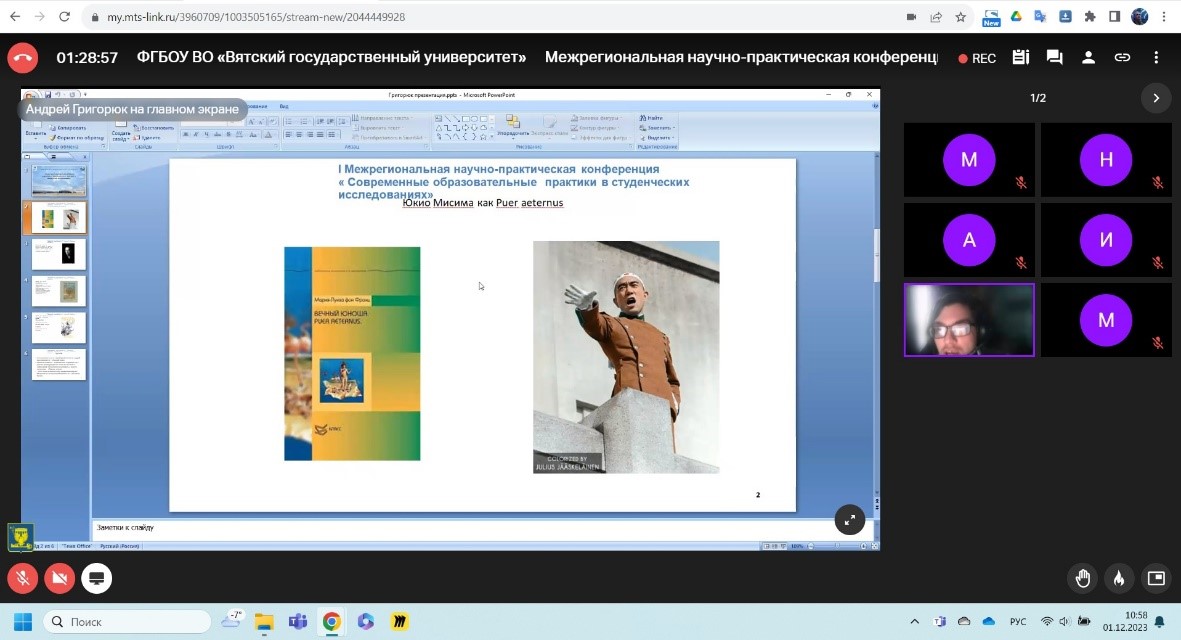
Task: Open the meeting notes icon beside REC
Action: point(1021,57)
